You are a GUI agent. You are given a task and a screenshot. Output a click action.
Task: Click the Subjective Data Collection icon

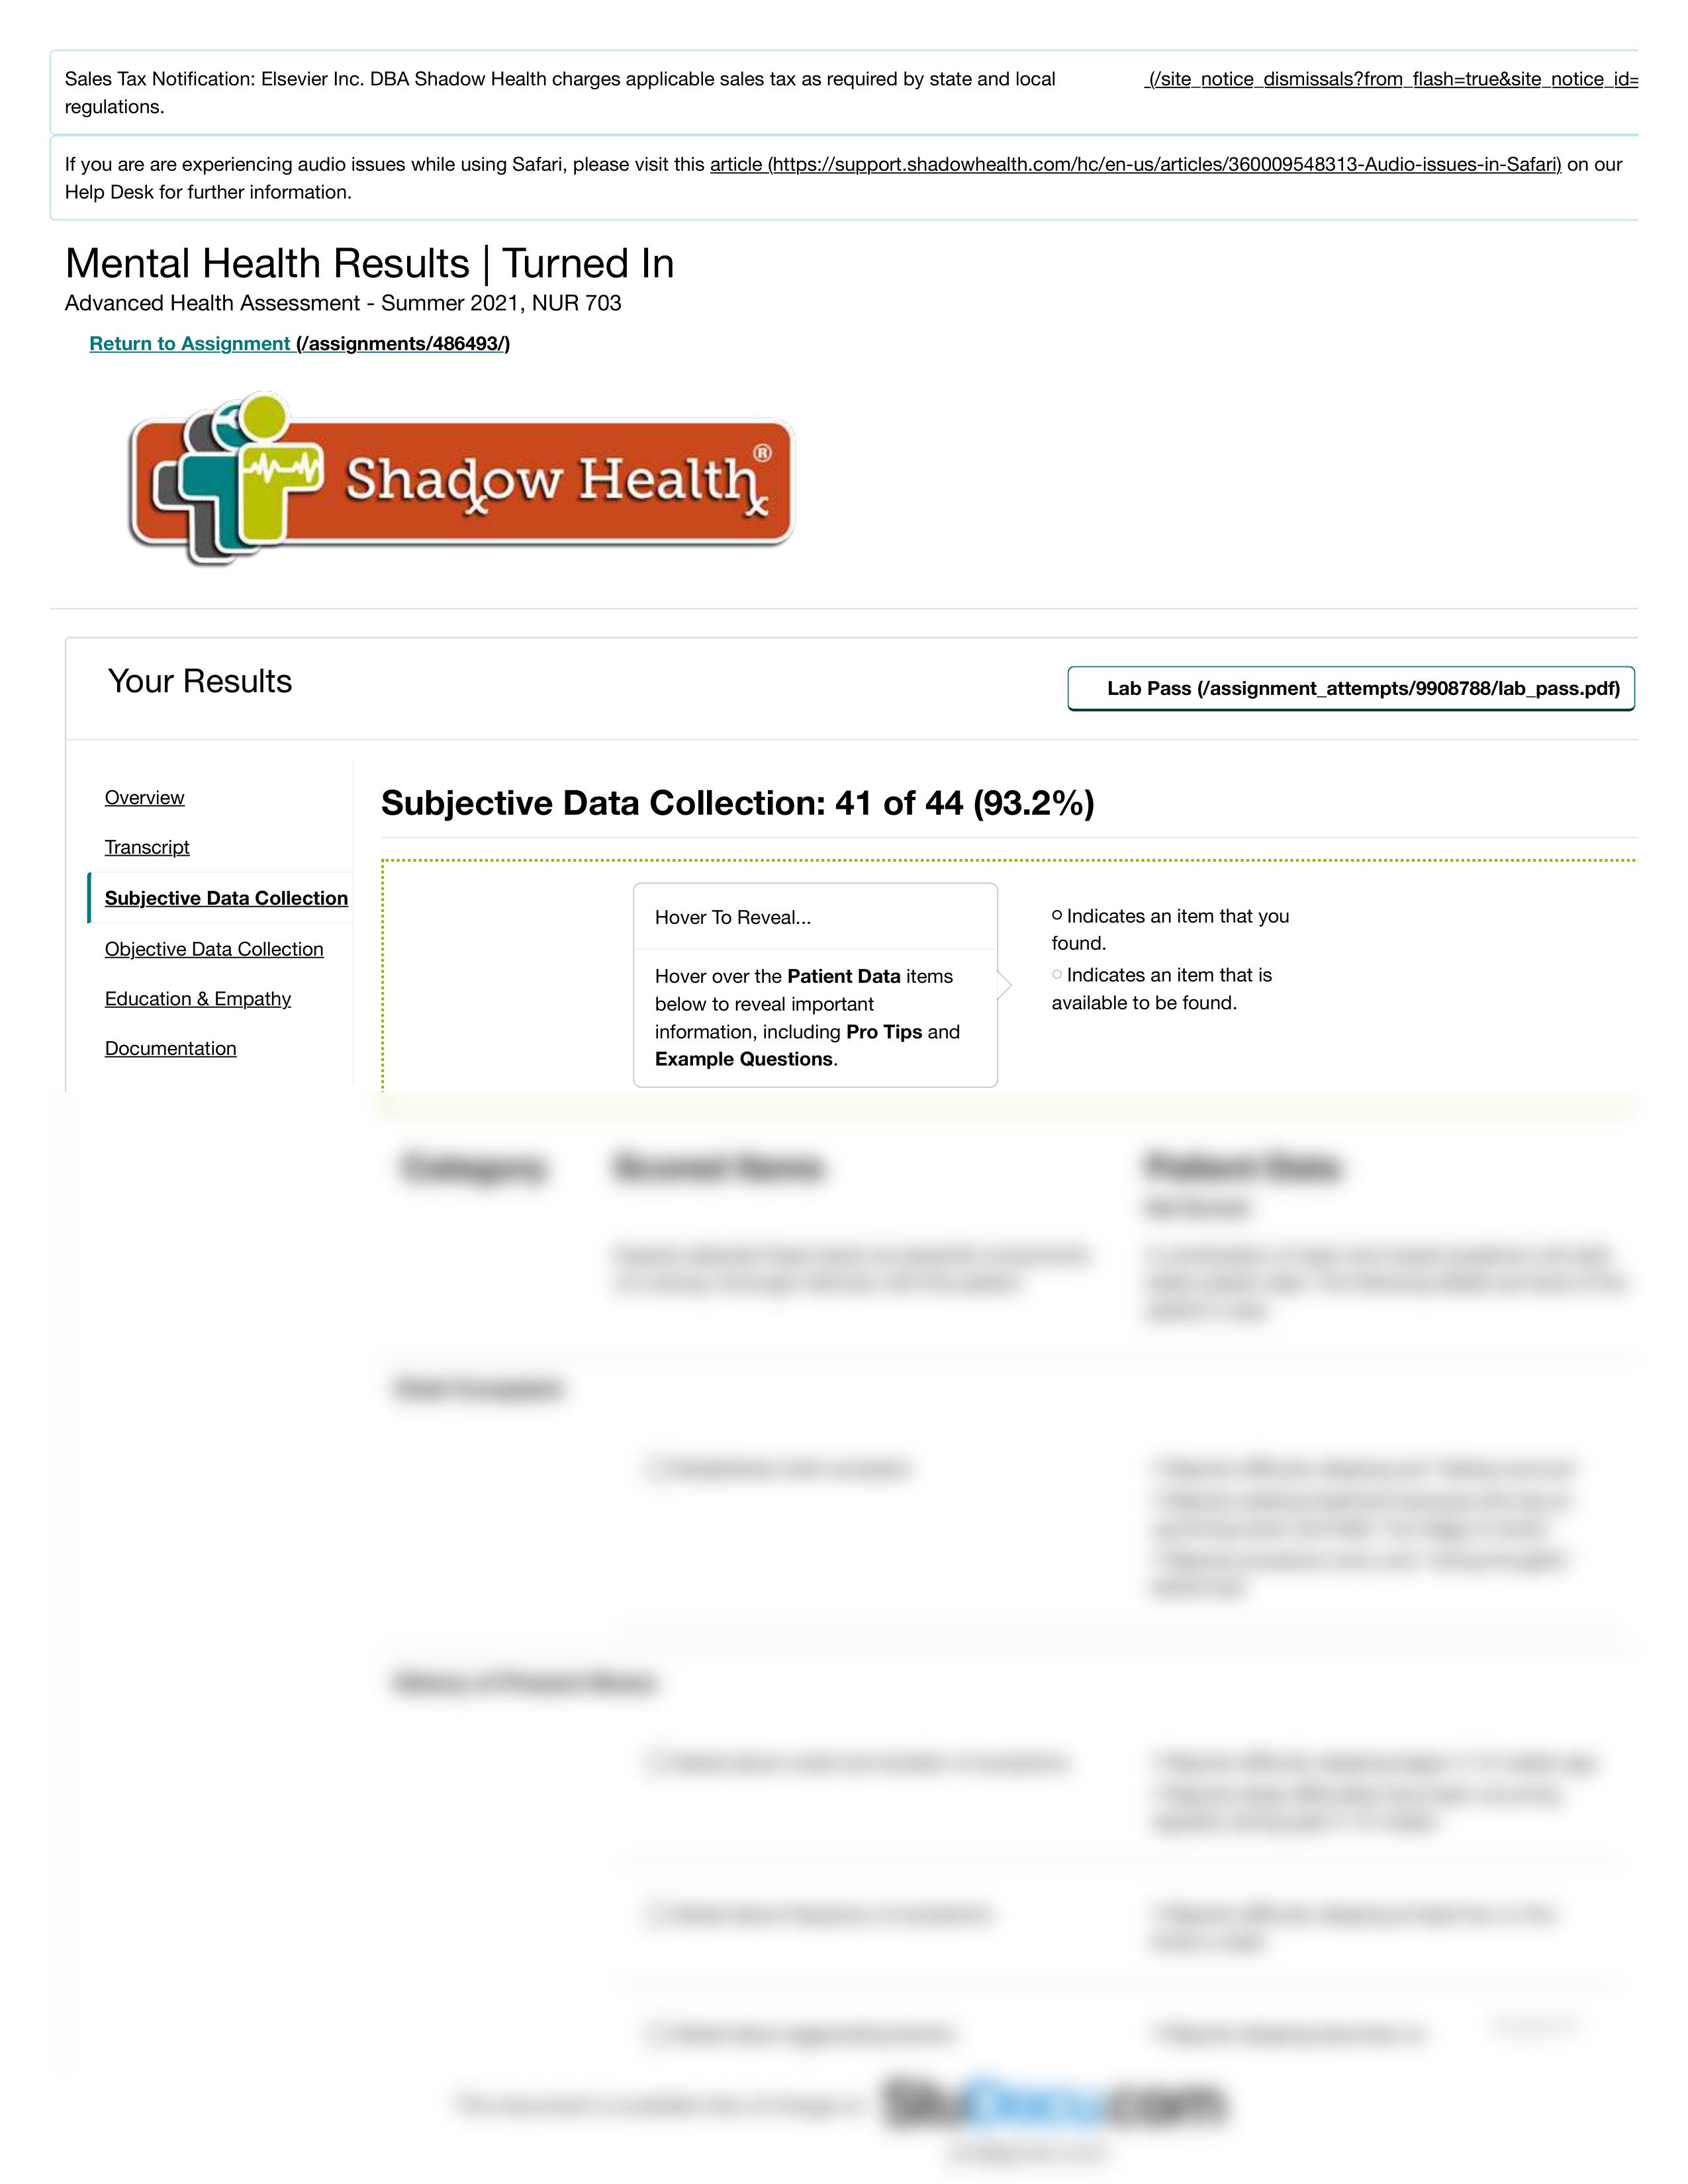tap(225, 897)
